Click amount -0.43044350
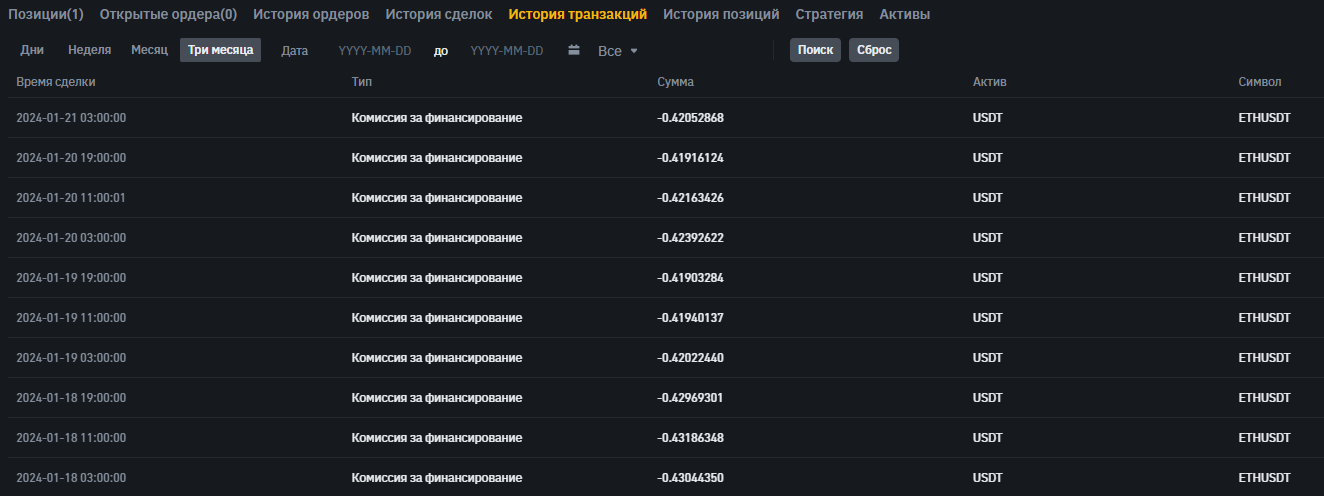 tap(690, 478)
